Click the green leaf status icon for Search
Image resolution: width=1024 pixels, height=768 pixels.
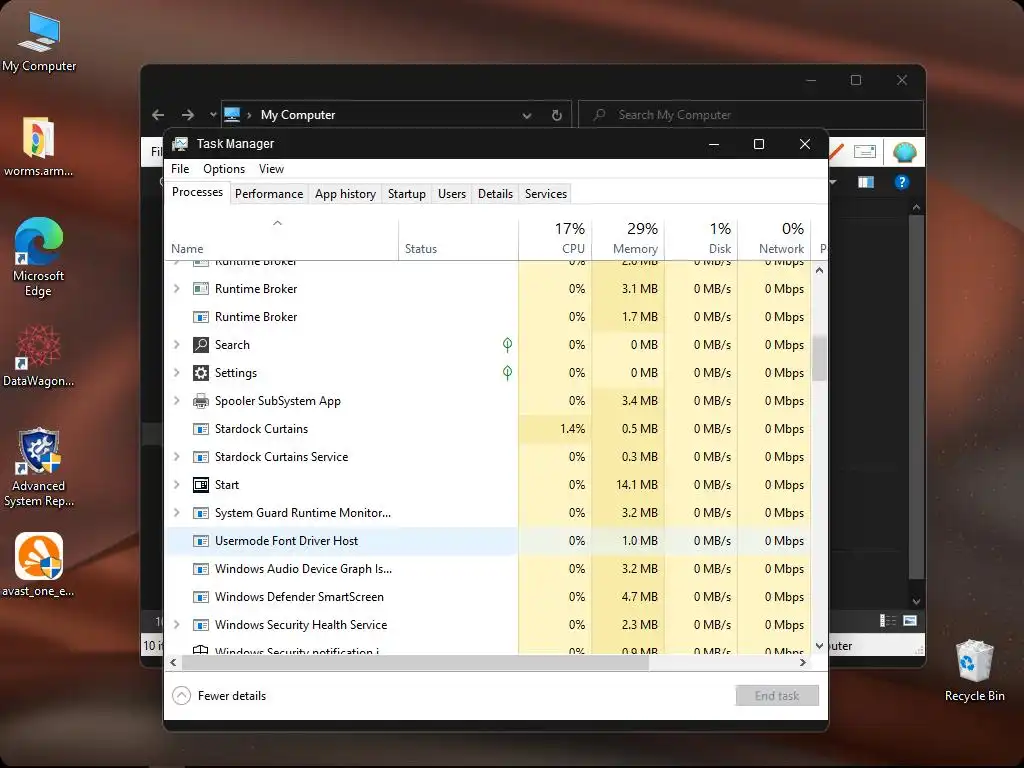(507, 345)
